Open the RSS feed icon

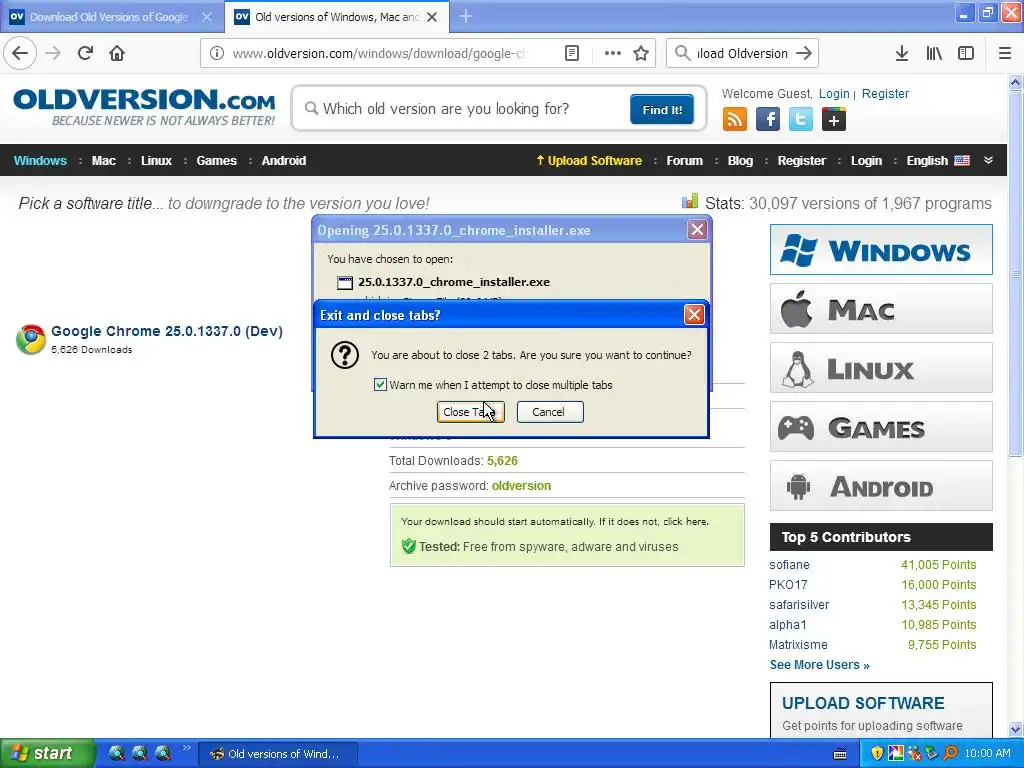click(735, 120)
